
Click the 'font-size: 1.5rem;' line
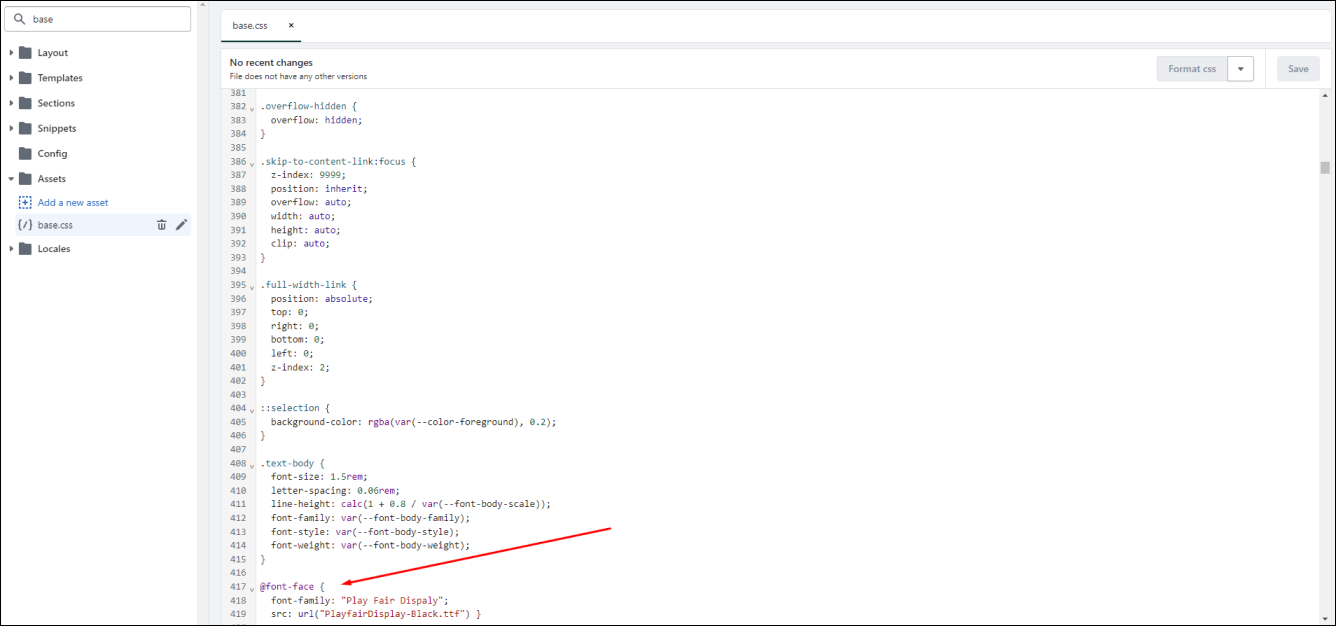pos(319,477)
